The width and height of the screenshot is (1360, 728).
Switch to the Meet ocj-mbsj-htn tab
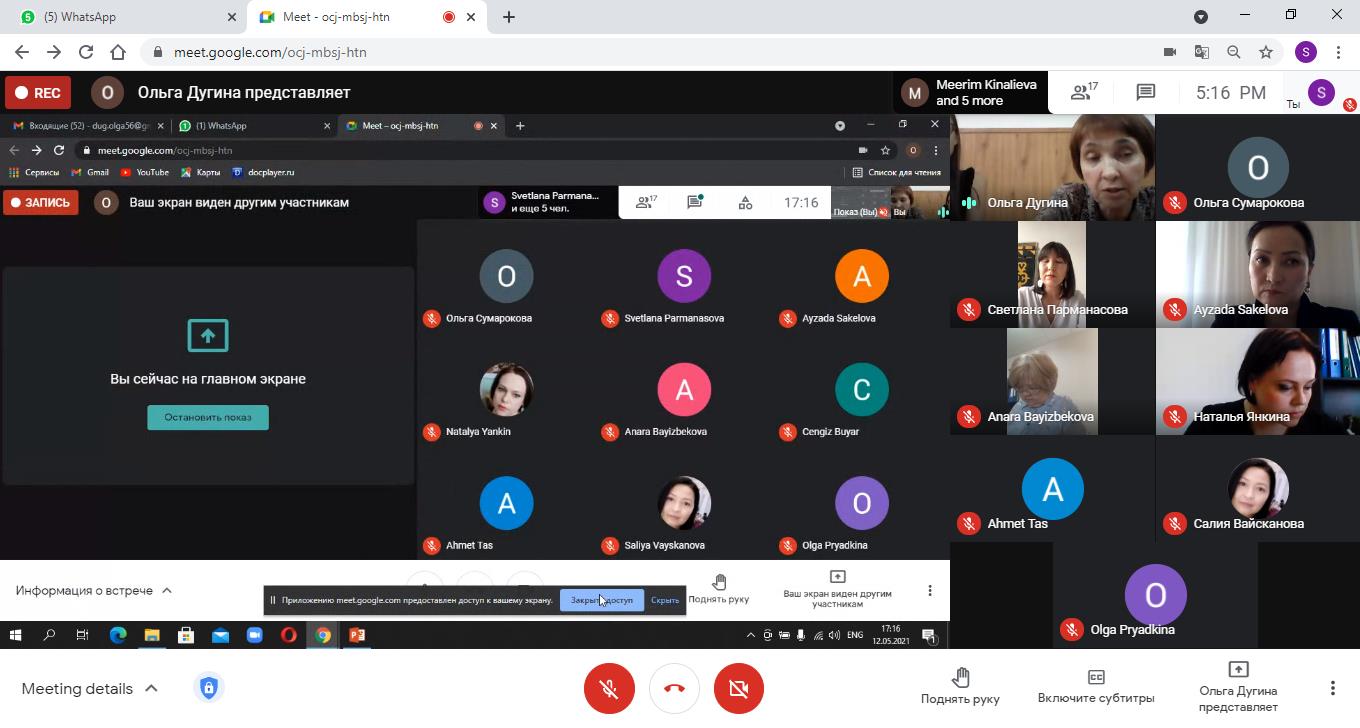click(x=365, y=17)
